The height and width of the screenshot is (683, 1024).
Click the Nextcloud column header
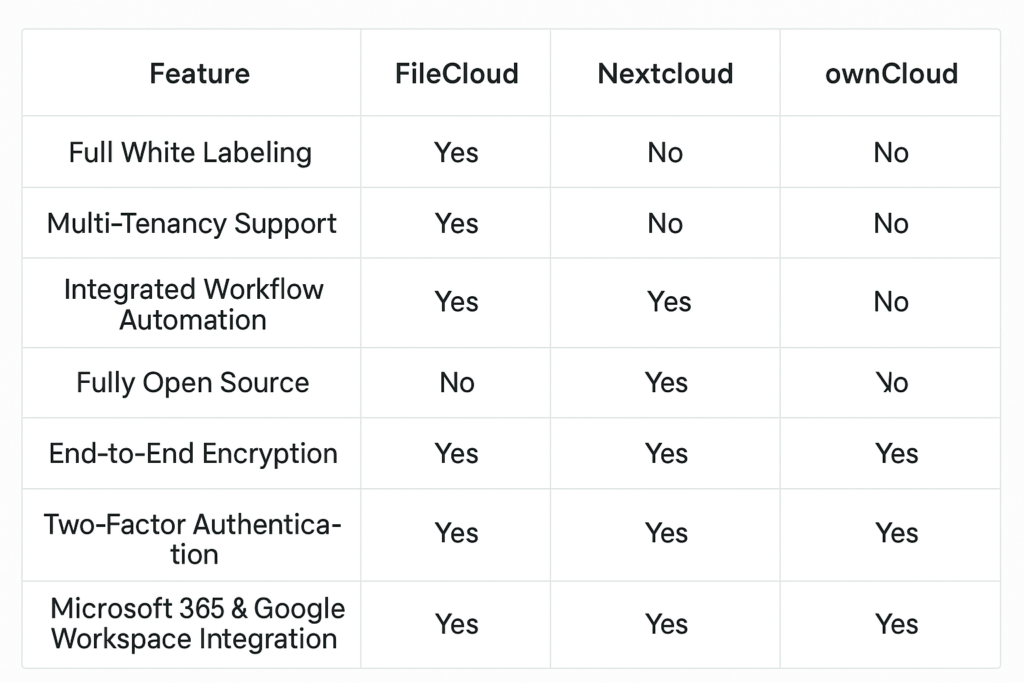(665, 74)
